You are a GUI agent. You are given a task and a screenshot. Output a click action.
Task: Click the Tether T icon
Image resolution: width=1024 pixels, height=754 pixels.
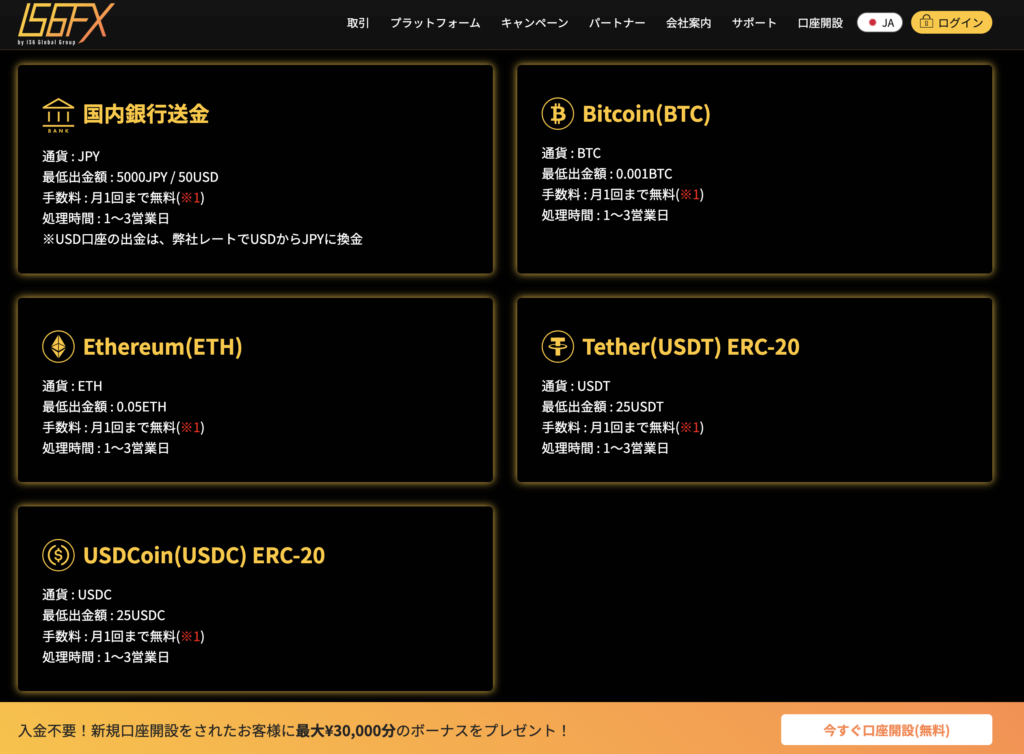click(x=557, y=346)
